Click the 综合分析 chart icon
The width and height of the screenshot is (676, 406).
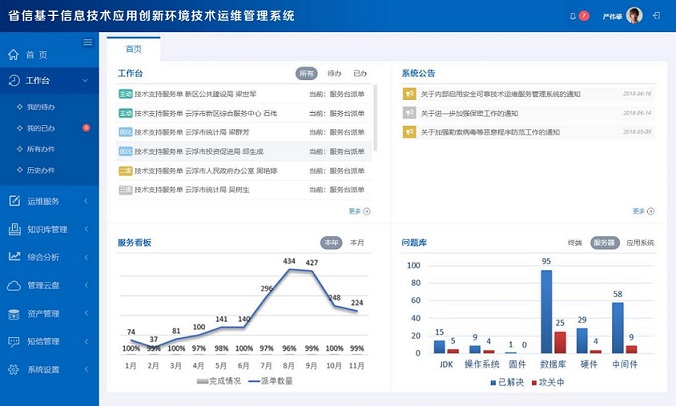(14, 257)
